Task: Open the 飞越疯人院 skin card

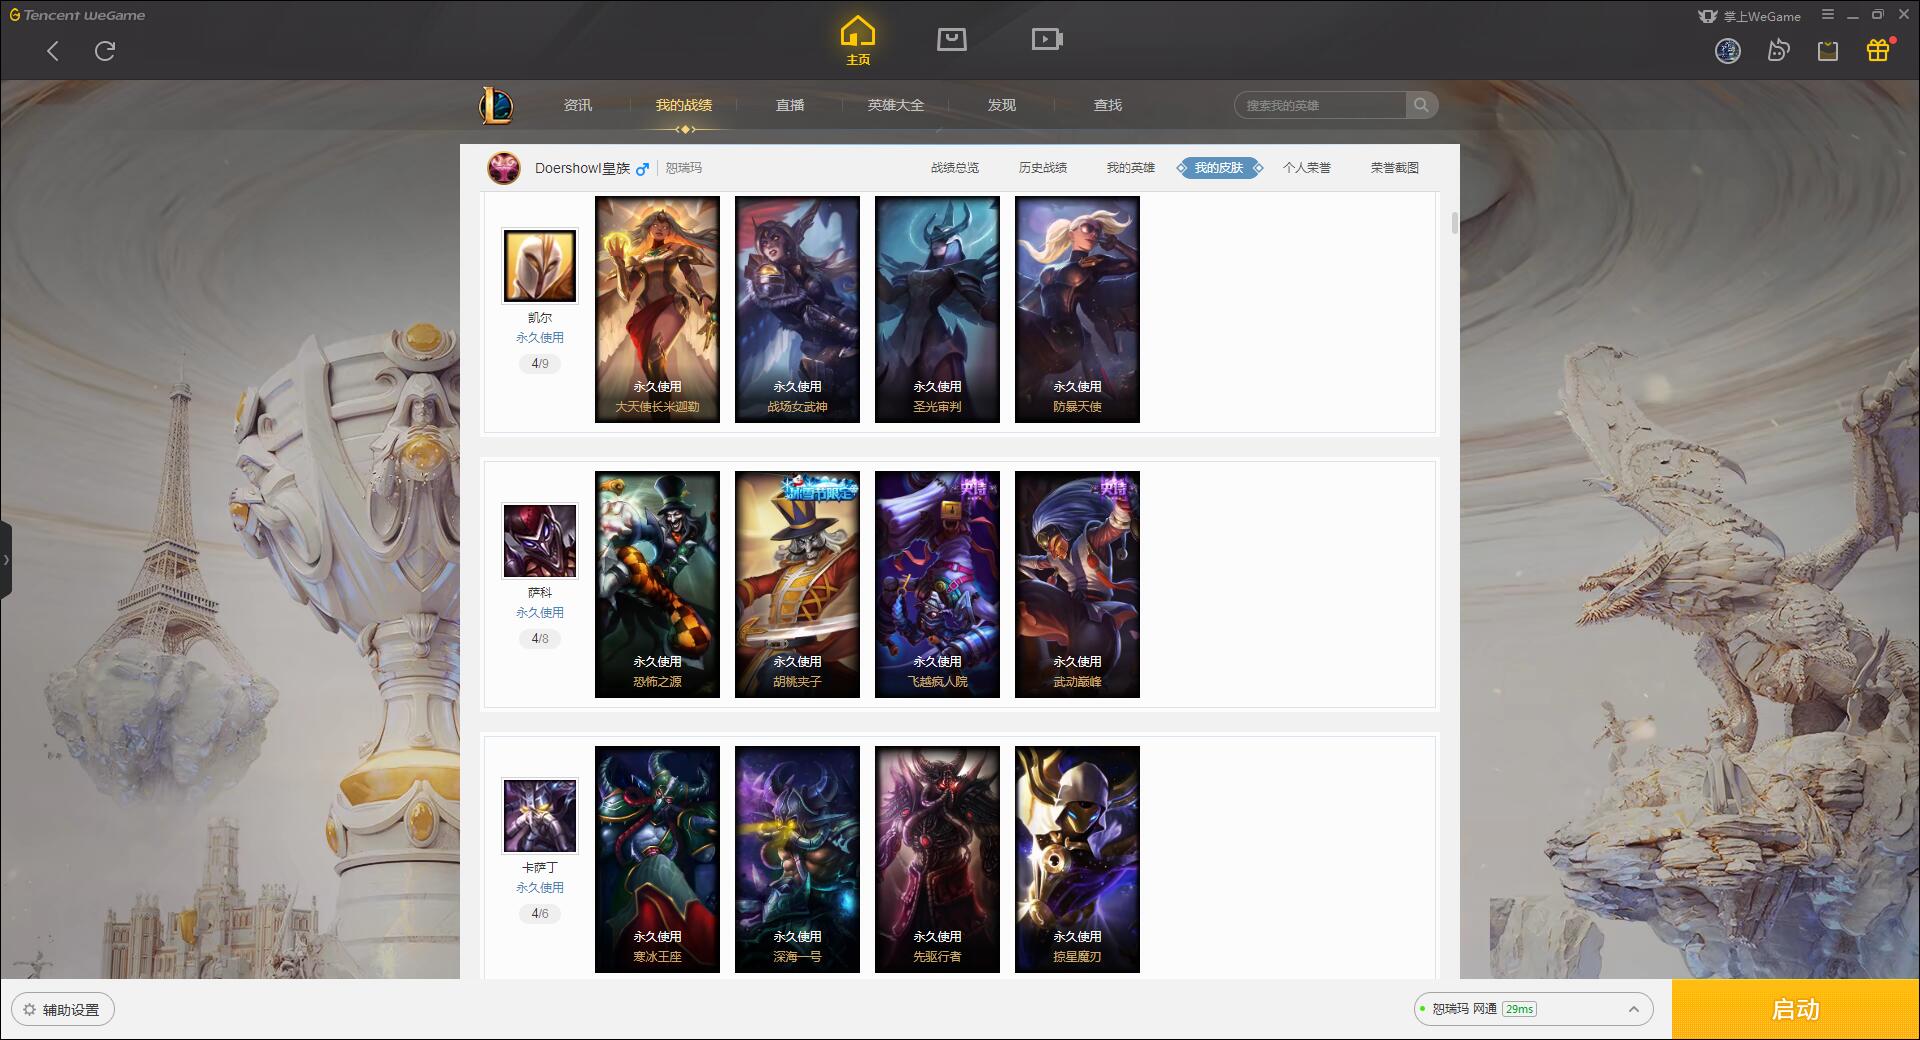Action: [x=937, y=584]
